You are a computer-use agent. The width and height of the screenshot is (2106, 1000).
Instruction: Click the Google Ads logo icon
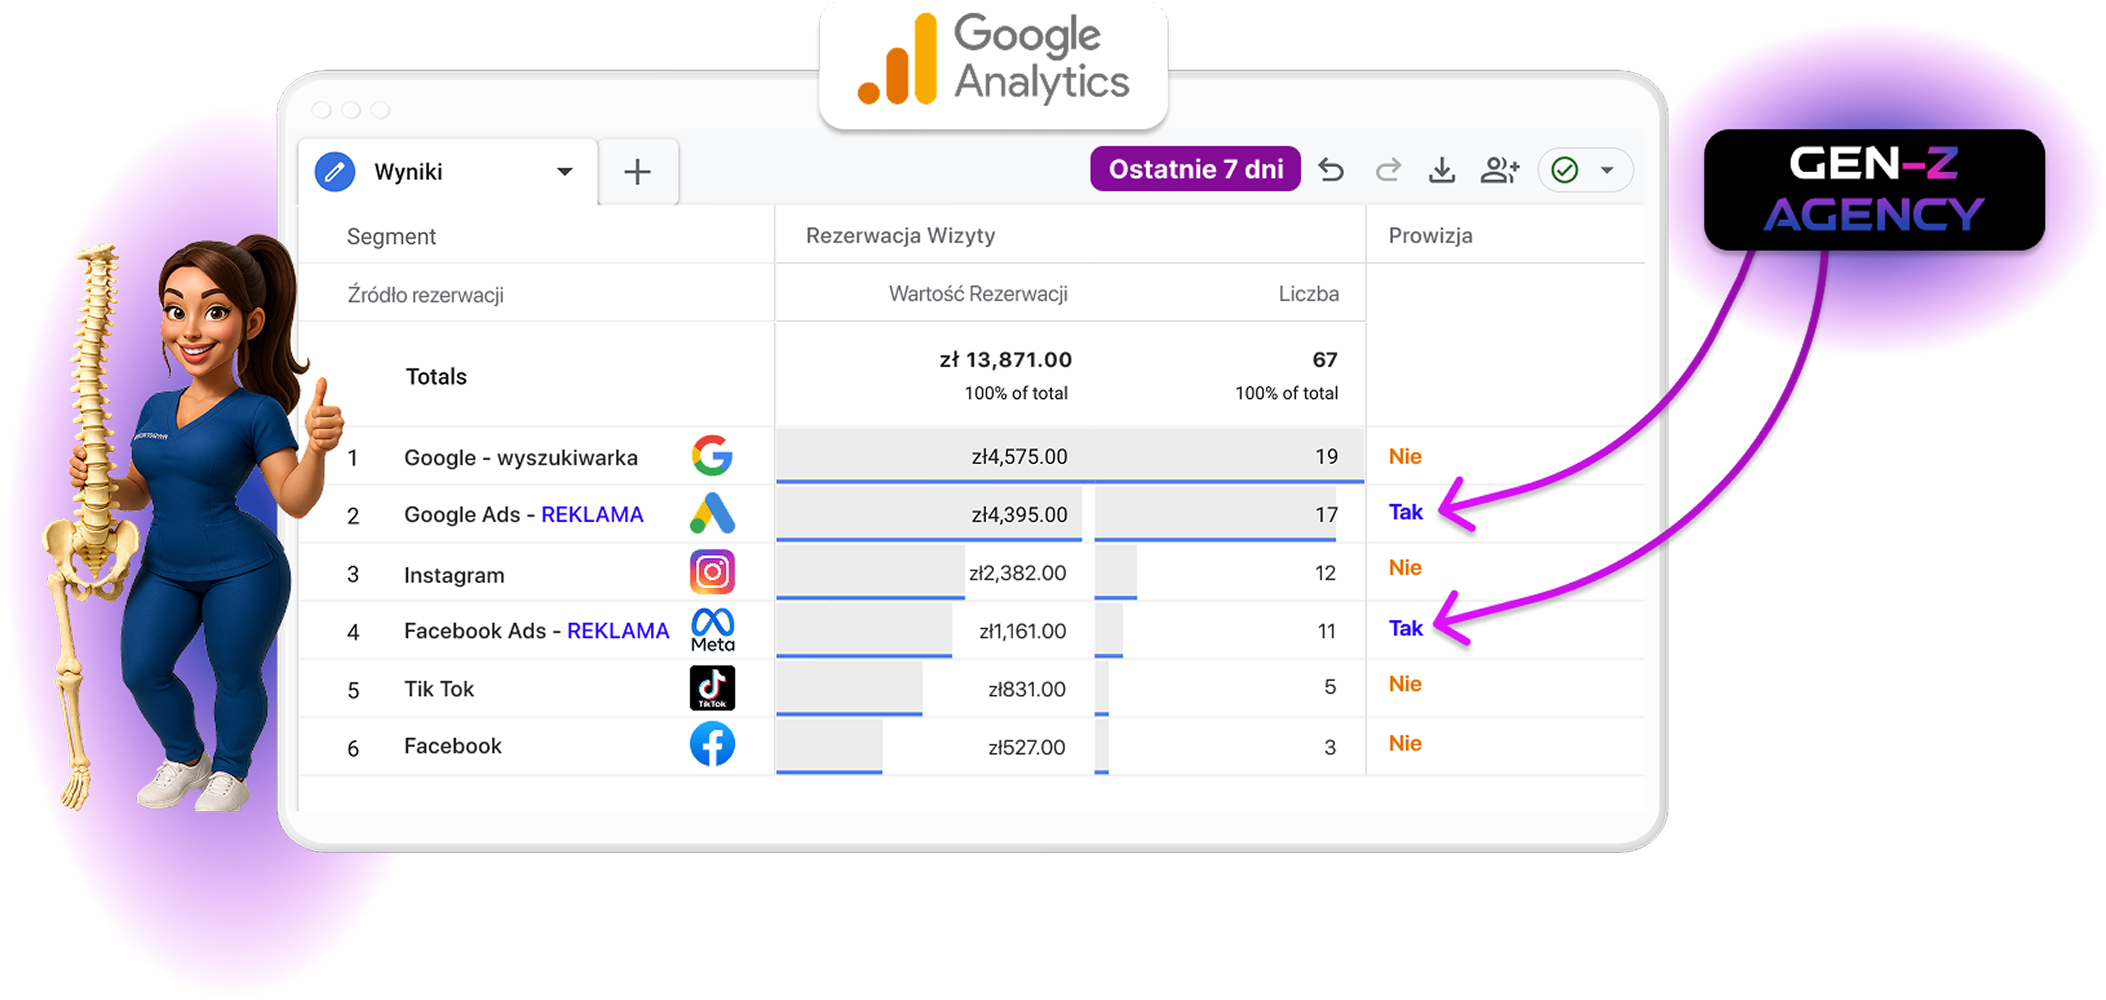pos(712,514)
